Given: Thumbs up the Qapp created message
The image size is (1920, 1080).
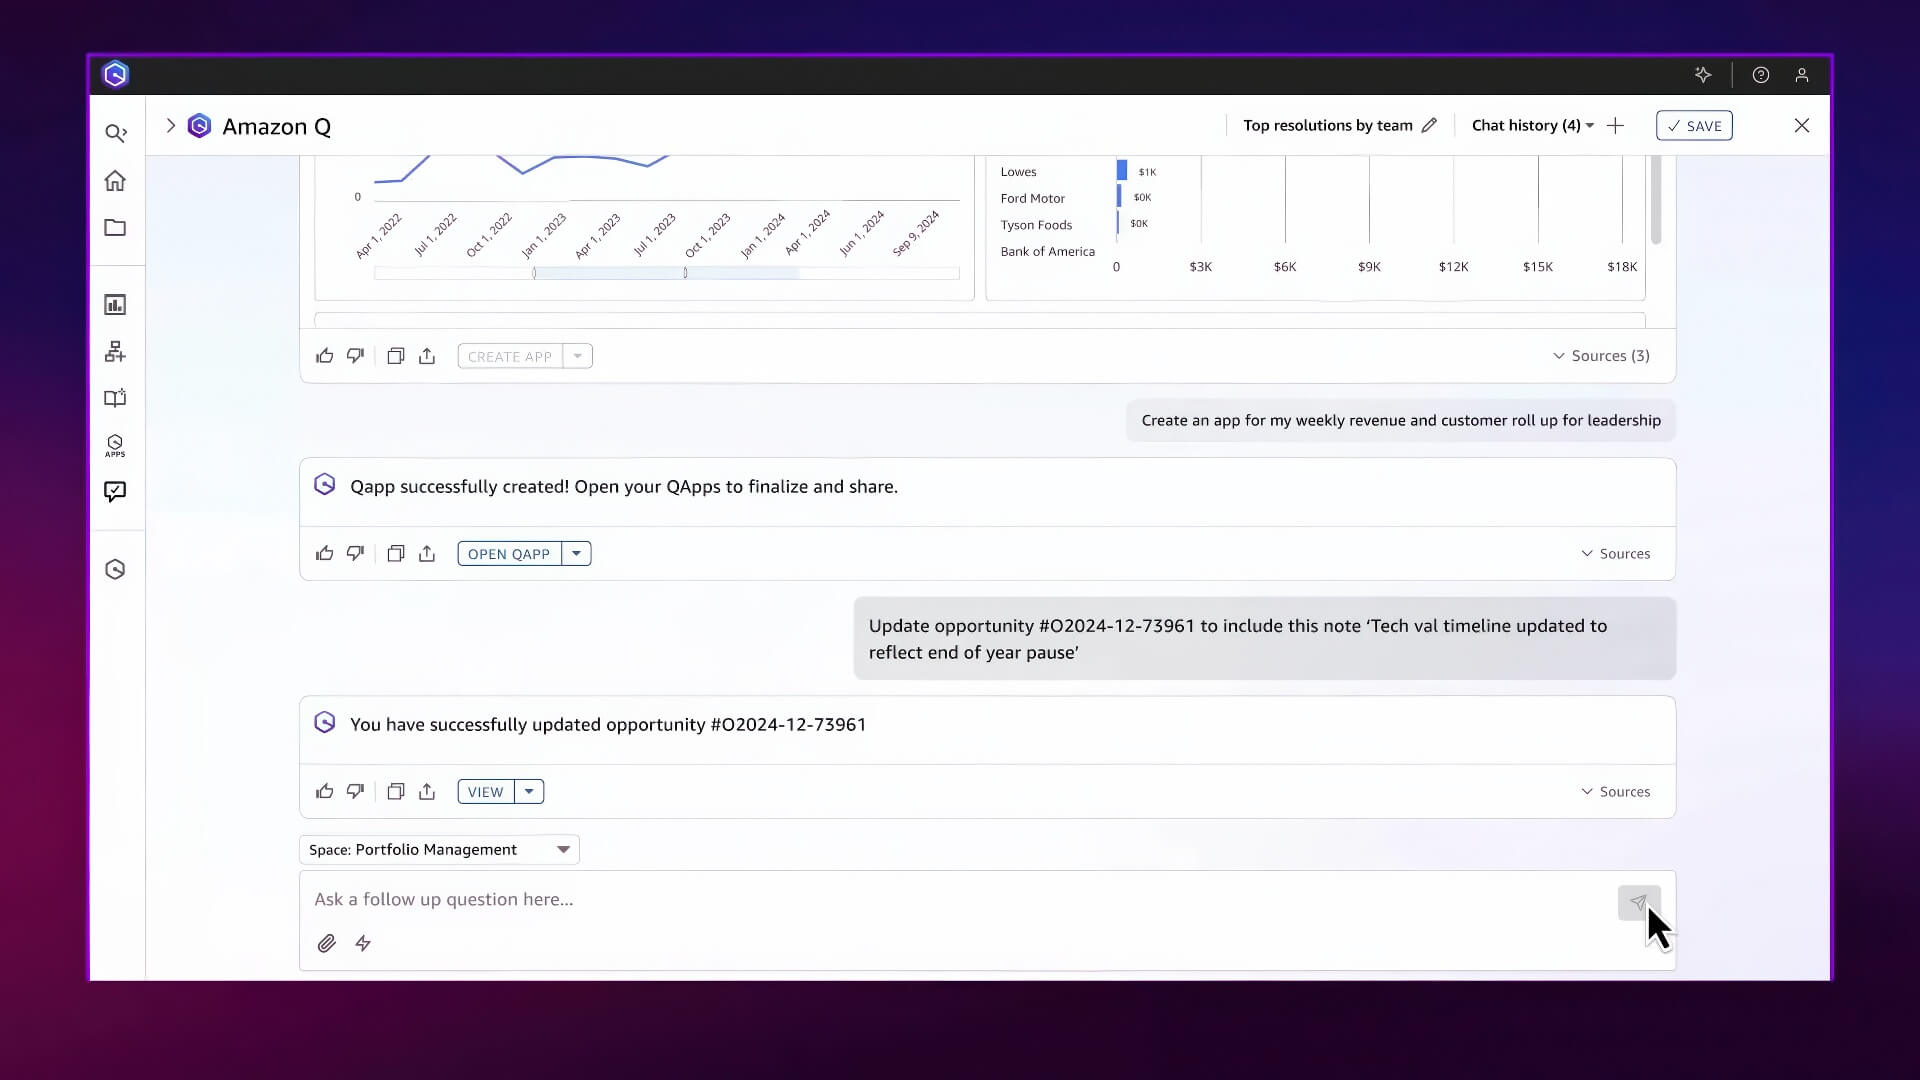Looking at the screenshot, I should pos(323,553).
